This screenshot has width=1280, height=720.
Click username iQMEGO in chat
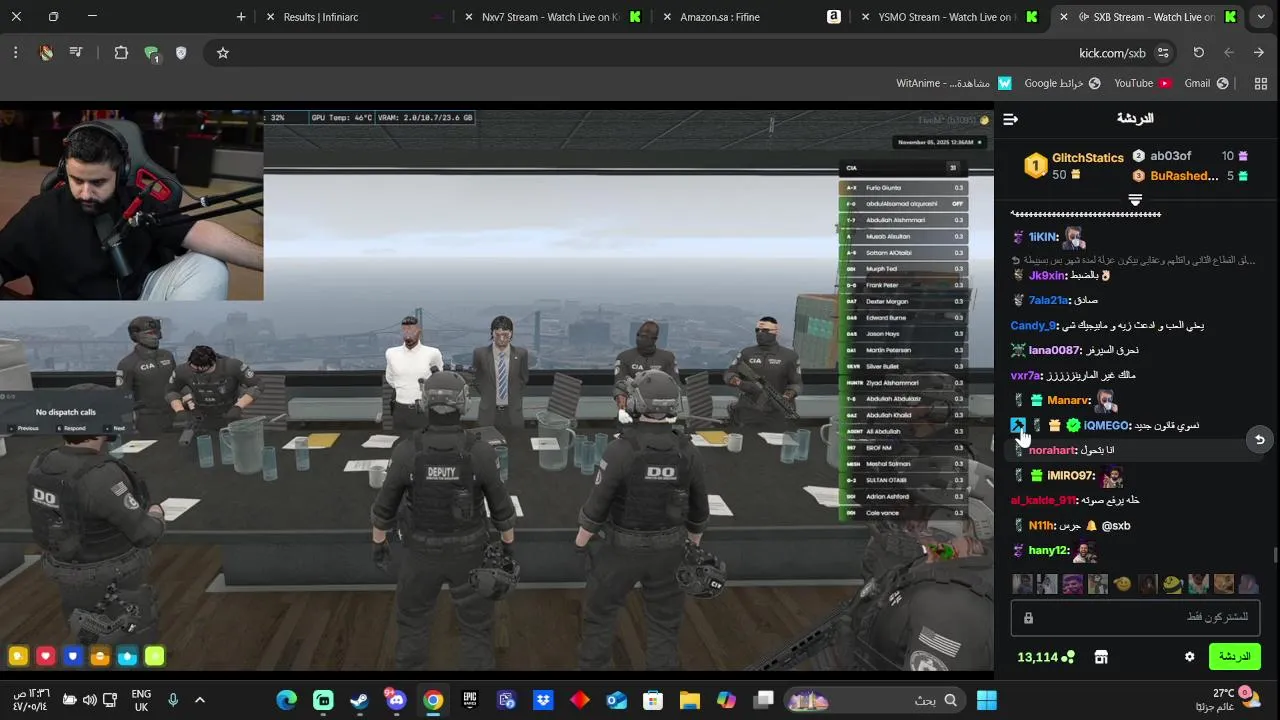coord(1107,426)
